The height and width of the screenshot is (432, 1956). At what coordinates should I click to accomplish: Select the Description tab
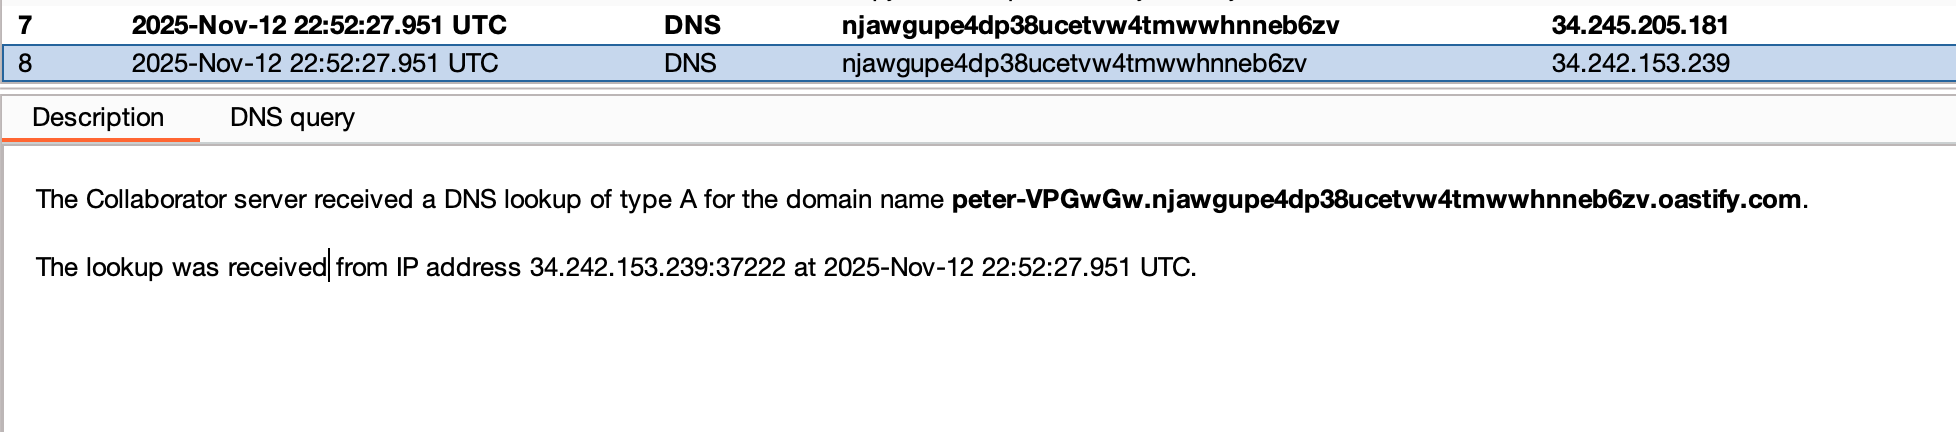(x=98, y=118)
